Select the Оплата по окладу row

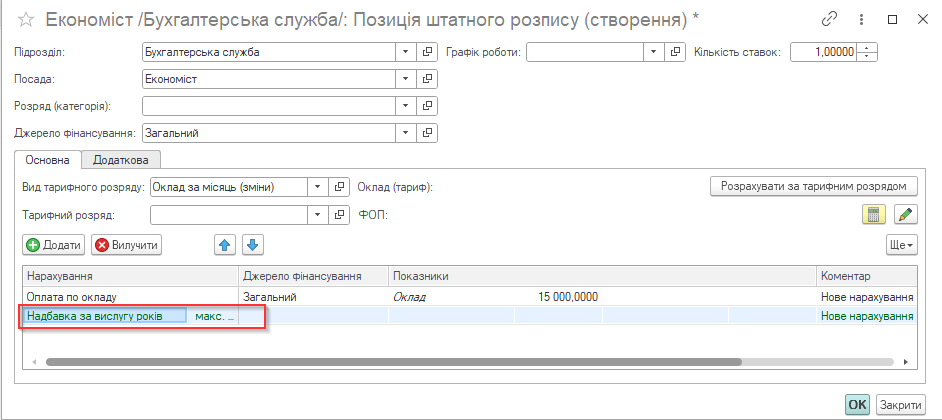tap(470, 297)
